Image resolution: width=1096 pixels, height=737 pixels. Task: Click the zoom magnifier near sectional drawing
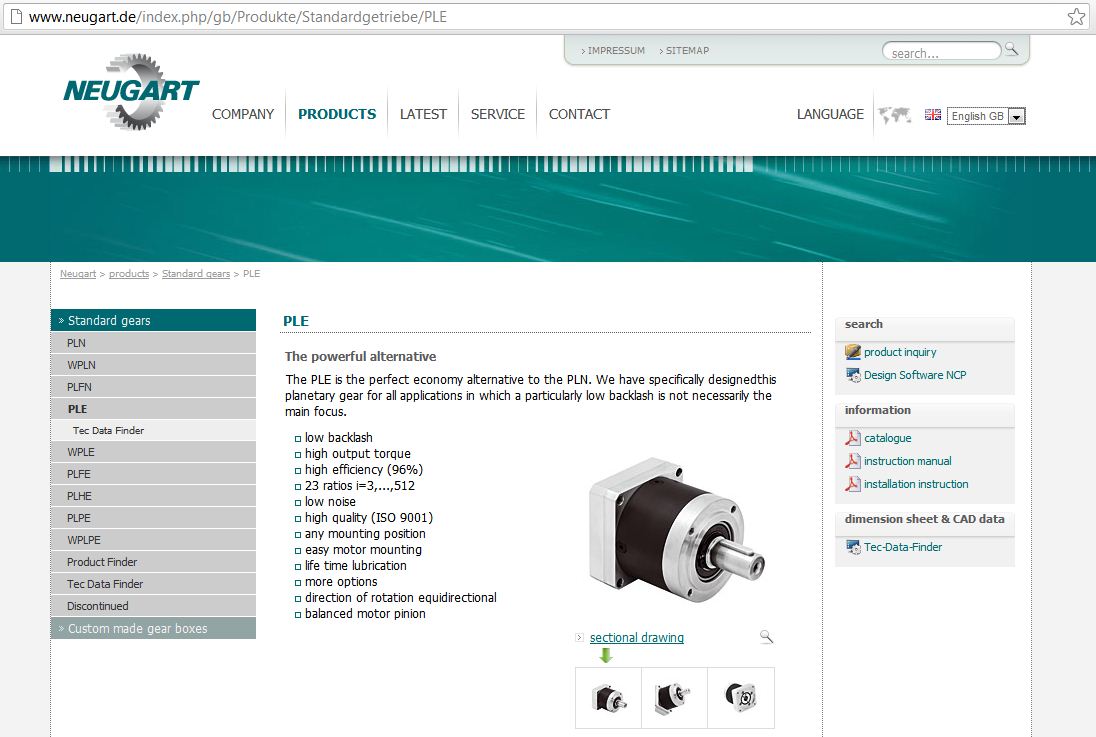[766, 637]
